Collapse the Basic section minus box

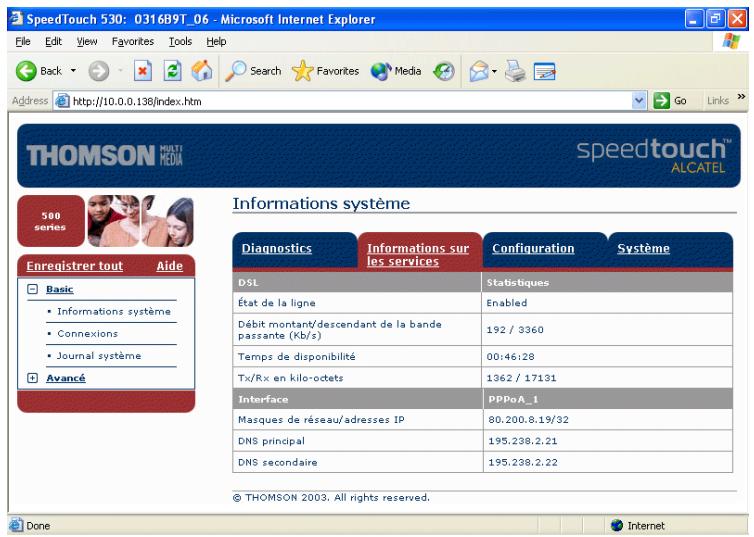[32, 289]
